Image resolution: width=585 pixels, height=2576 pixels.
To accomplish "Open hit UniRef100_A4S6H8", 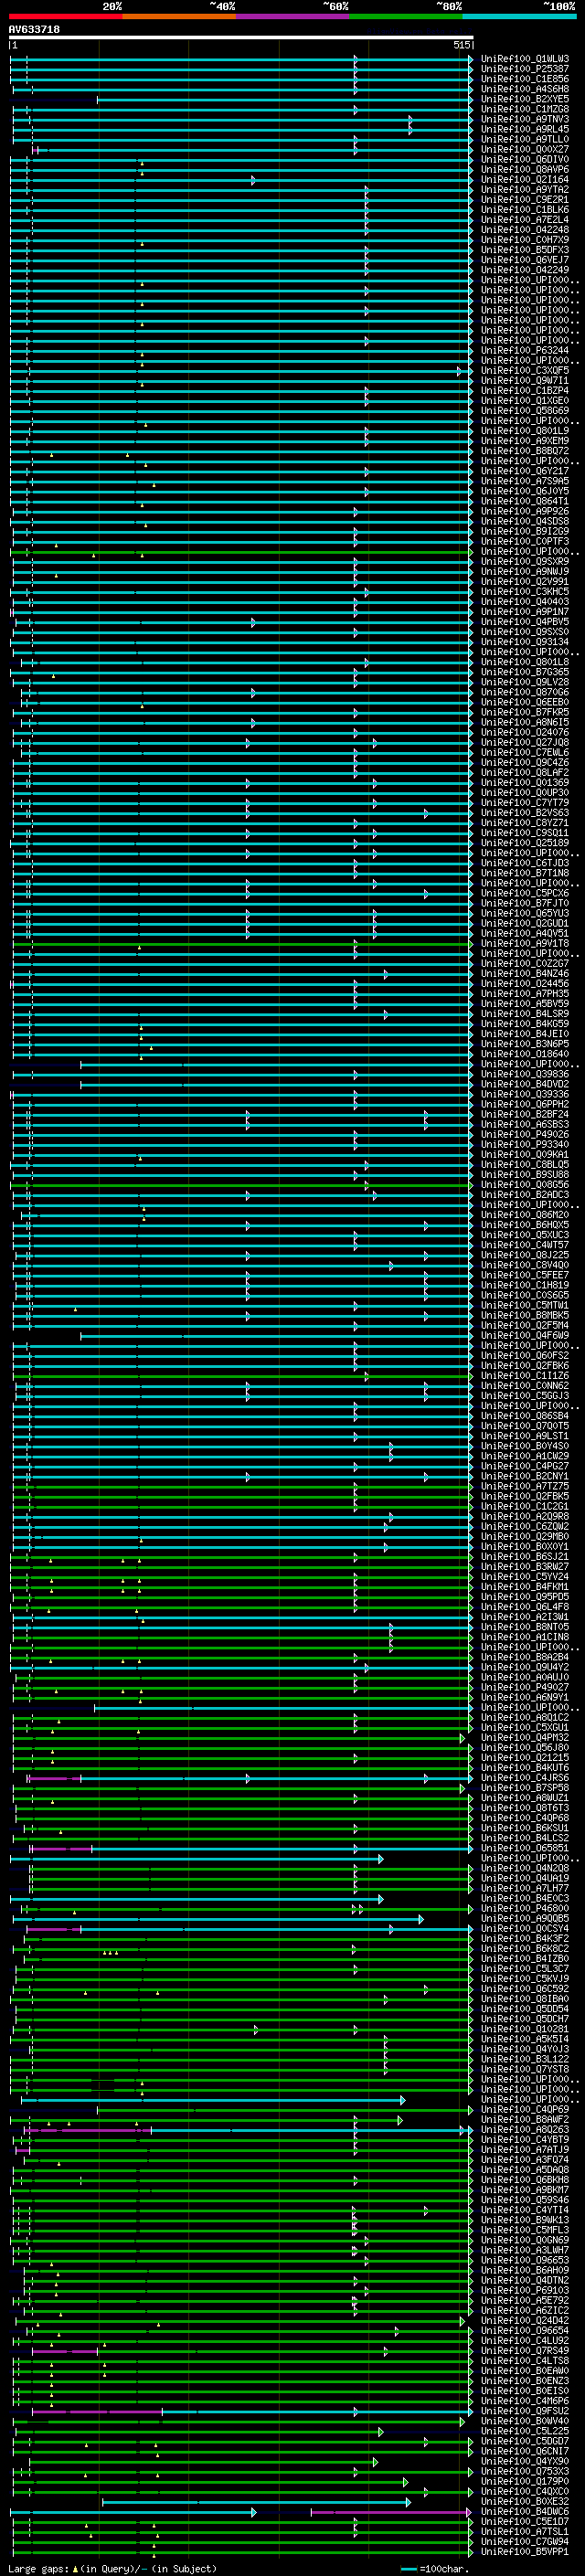I will click(x=525, y=89).
